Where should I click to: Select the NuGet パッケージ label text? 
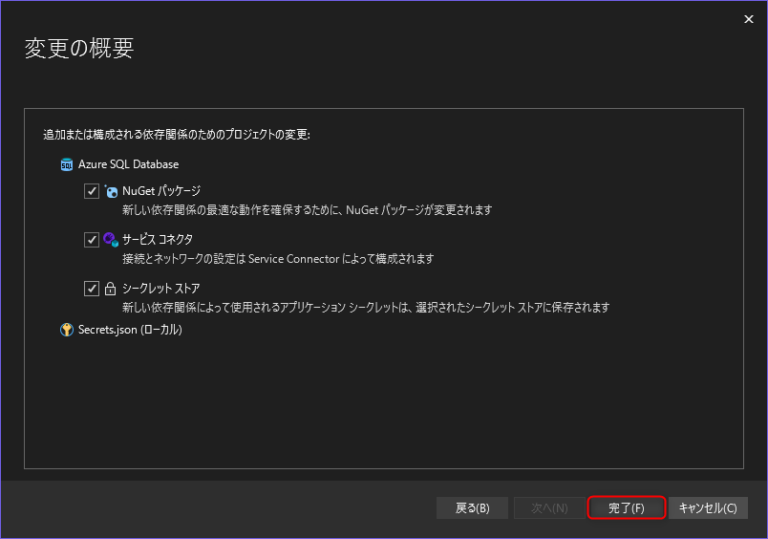pyautogui.click(x=161, y=191)
